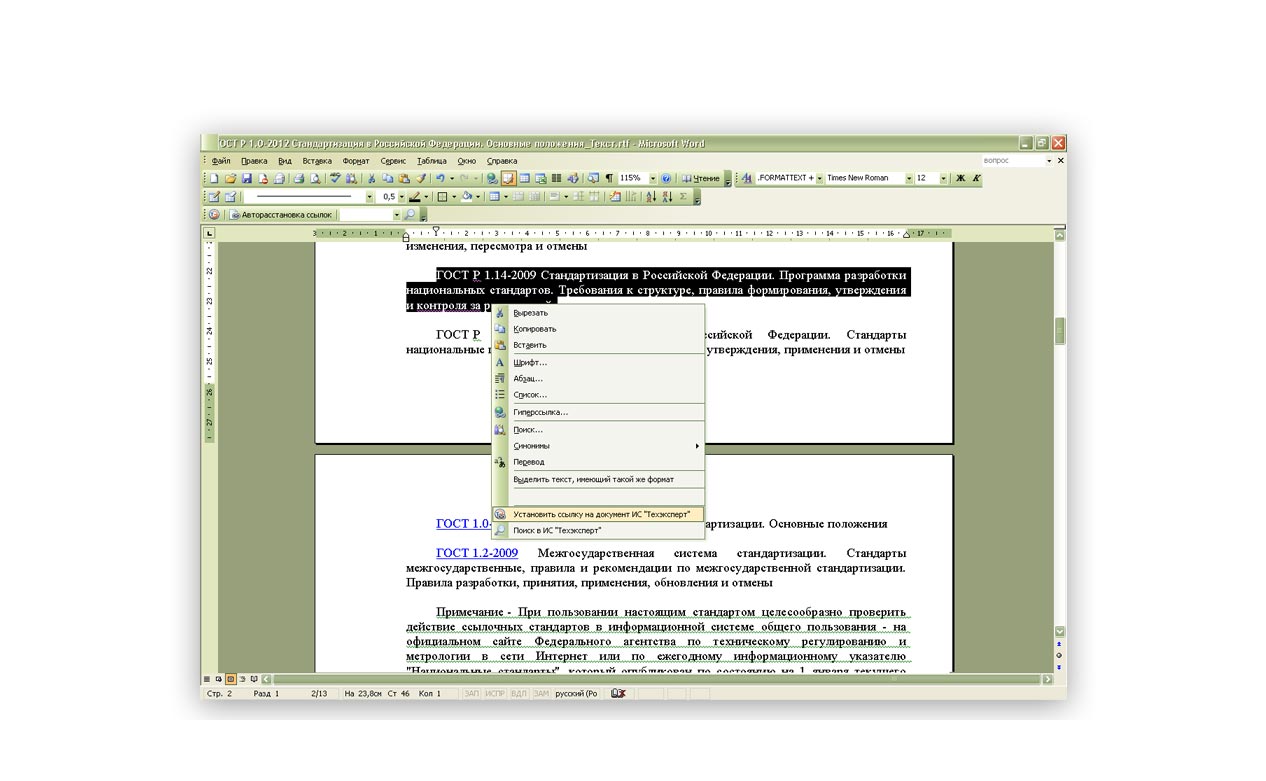Choose Поиск в ИС "Техэксперт"
Viewport: 1266px width, 781px height.
(598, 531)
